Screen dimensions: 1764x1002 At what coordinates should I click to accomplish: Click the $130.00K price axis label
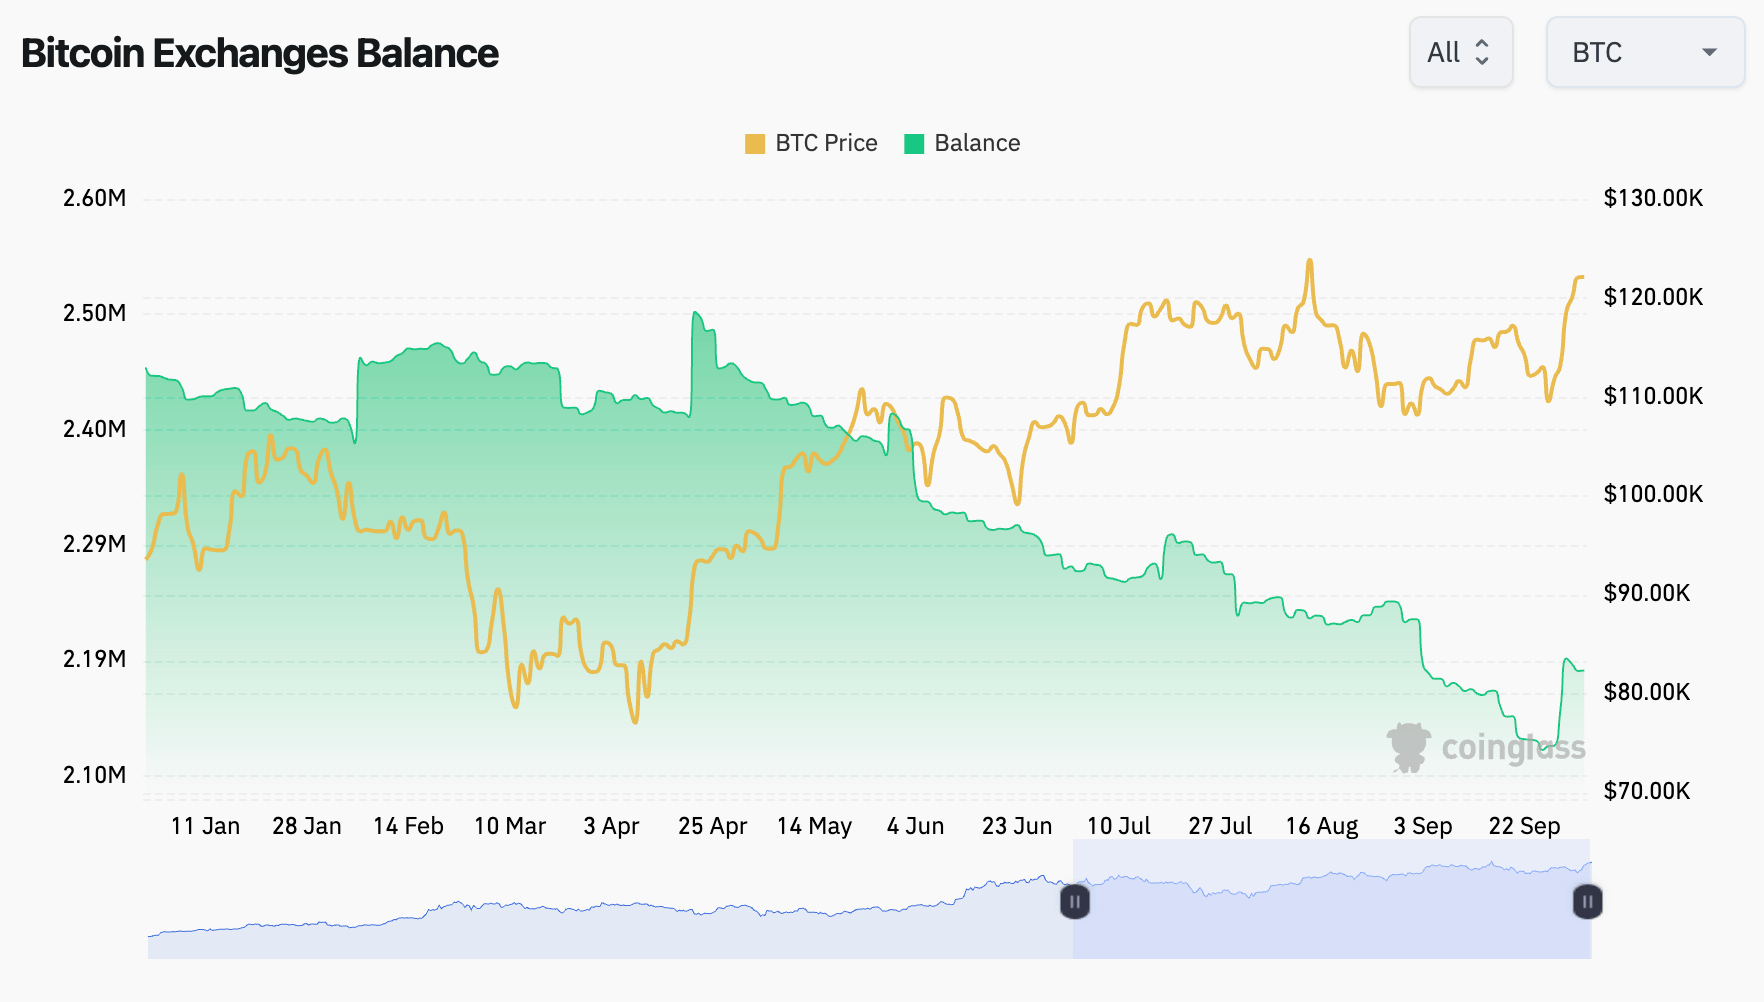[x=1653, y=197]
